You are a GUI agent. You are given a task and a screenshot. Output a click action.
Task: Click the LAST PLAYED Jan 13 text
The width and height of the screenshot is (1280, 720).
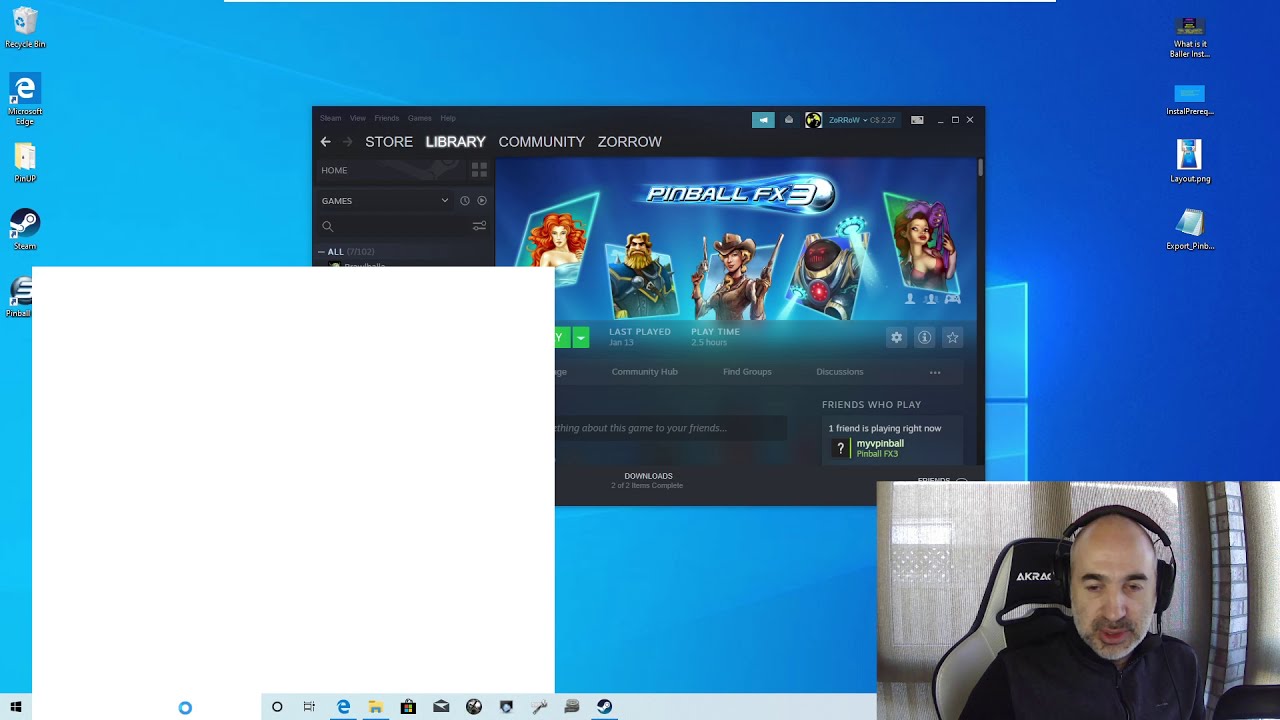[639, 337]
